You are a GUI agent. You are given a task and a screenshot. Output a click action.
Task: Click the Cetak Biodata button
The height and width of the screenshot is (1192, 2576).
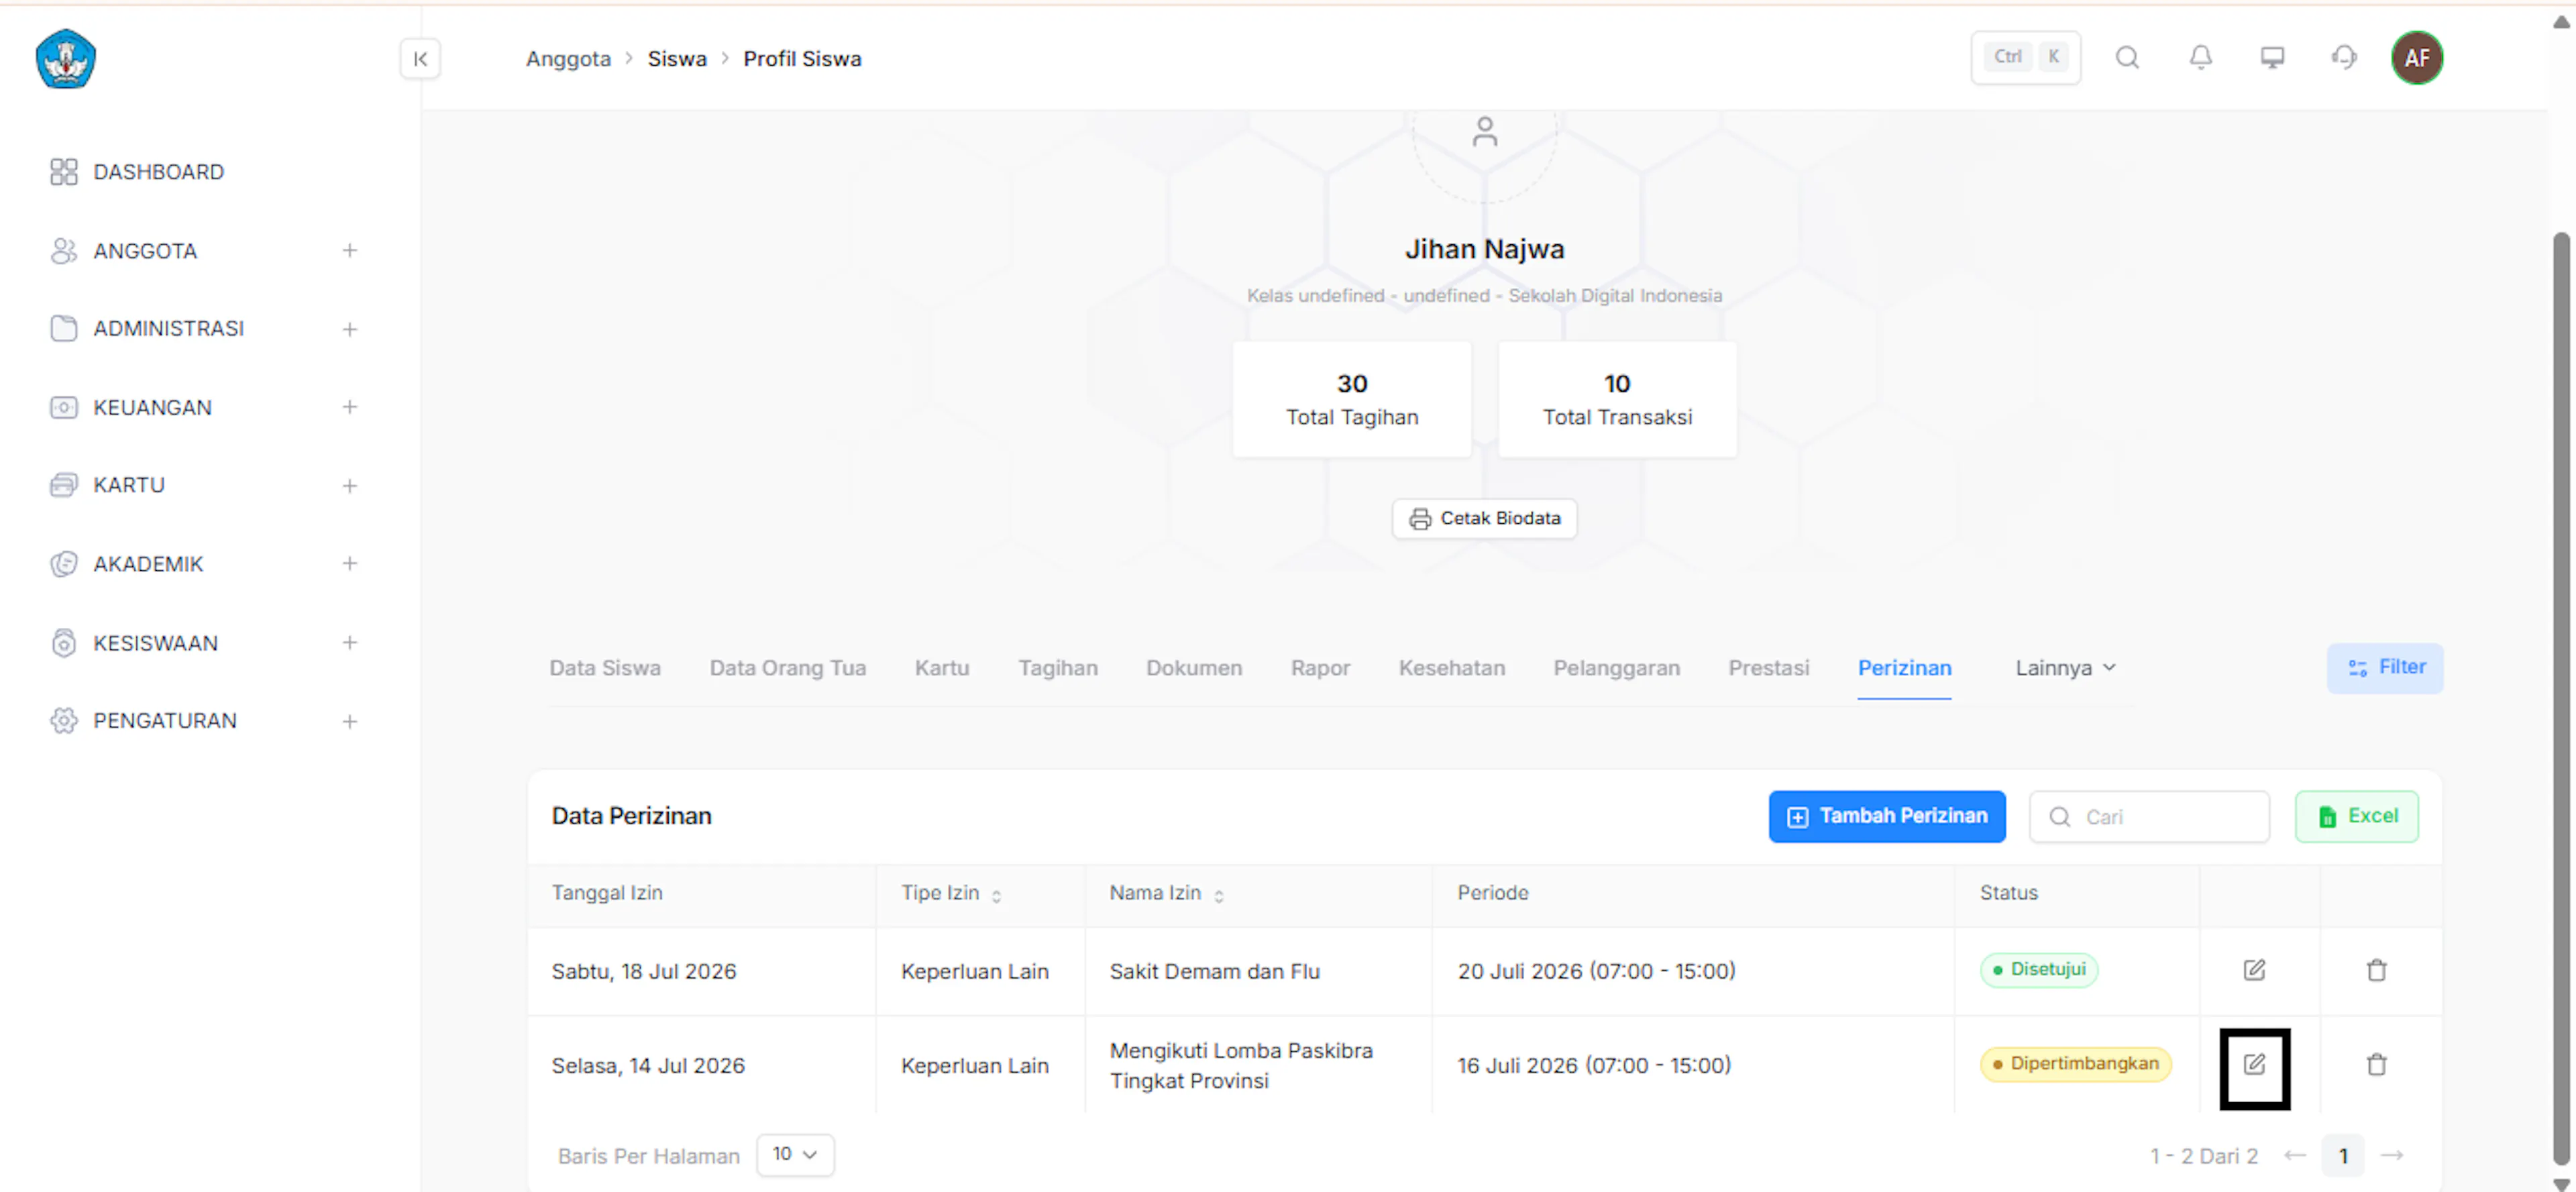(x=1484, y=519)
